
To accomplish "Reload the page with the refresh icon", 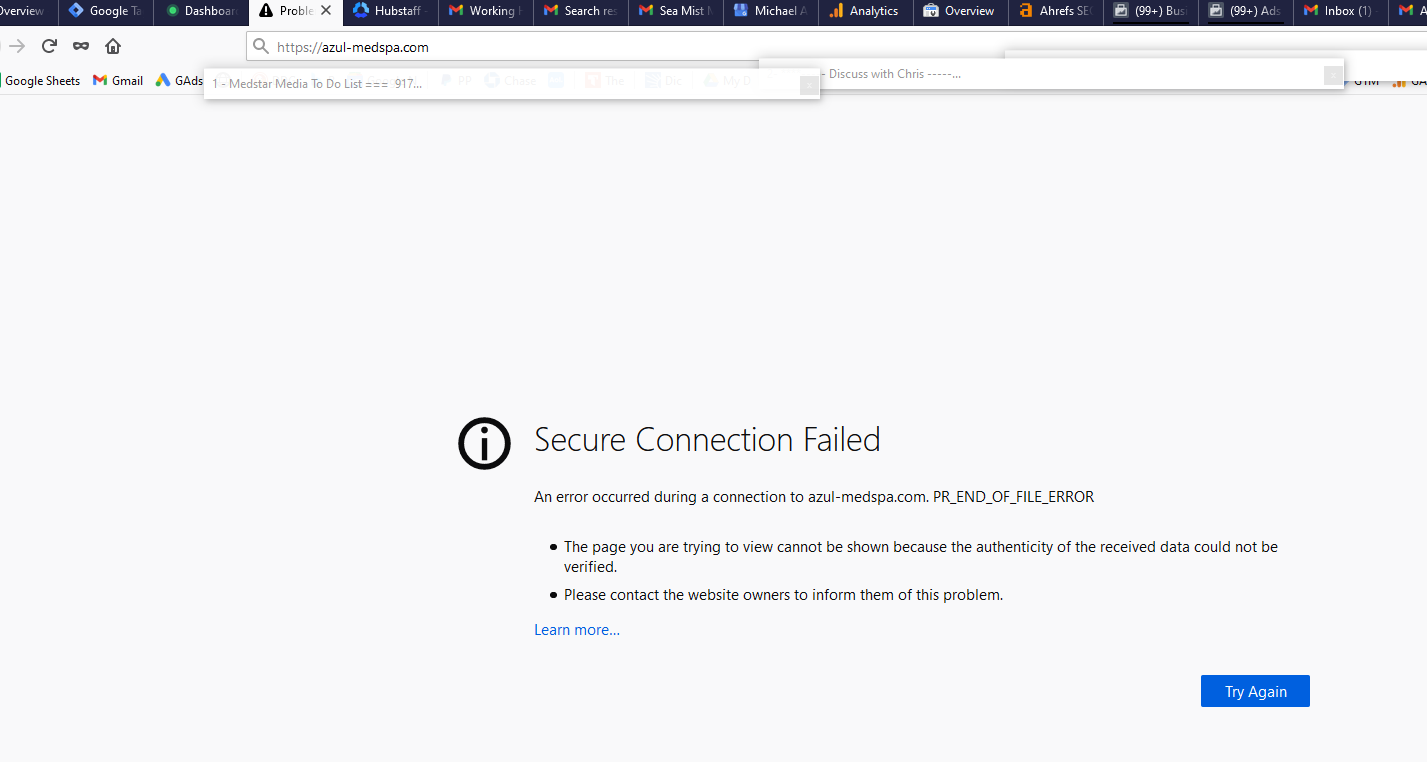I will click(49, 46).
